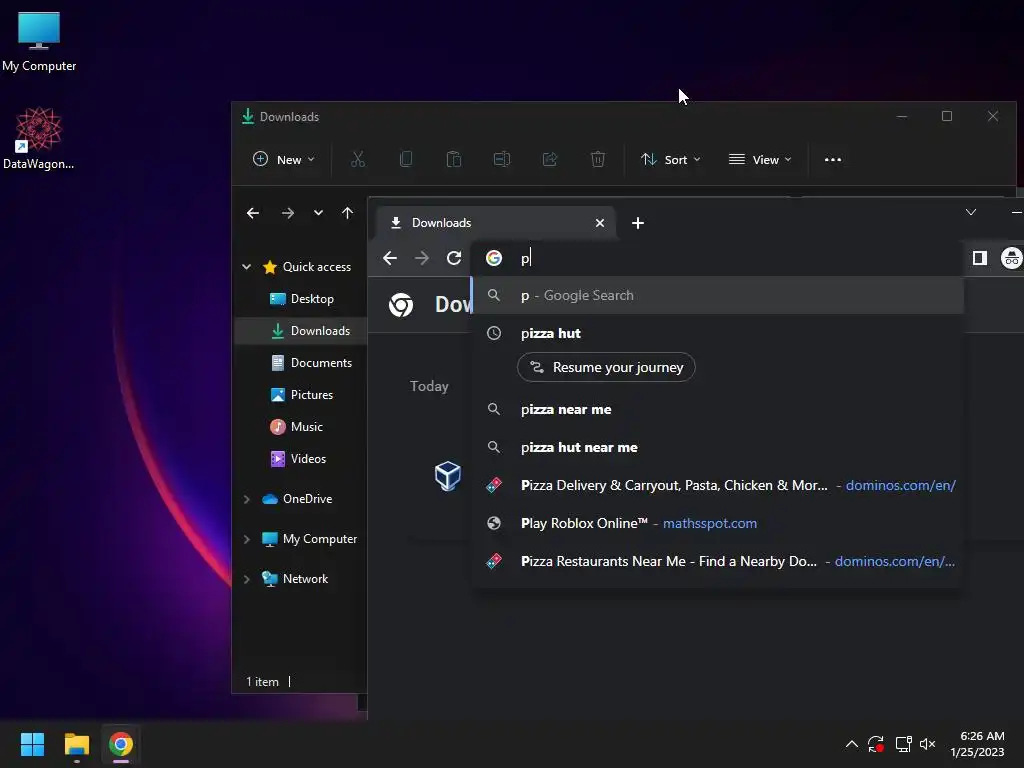Go back in File Explorer navigation
Screen dimensions: 1024x768
point(253,213)
